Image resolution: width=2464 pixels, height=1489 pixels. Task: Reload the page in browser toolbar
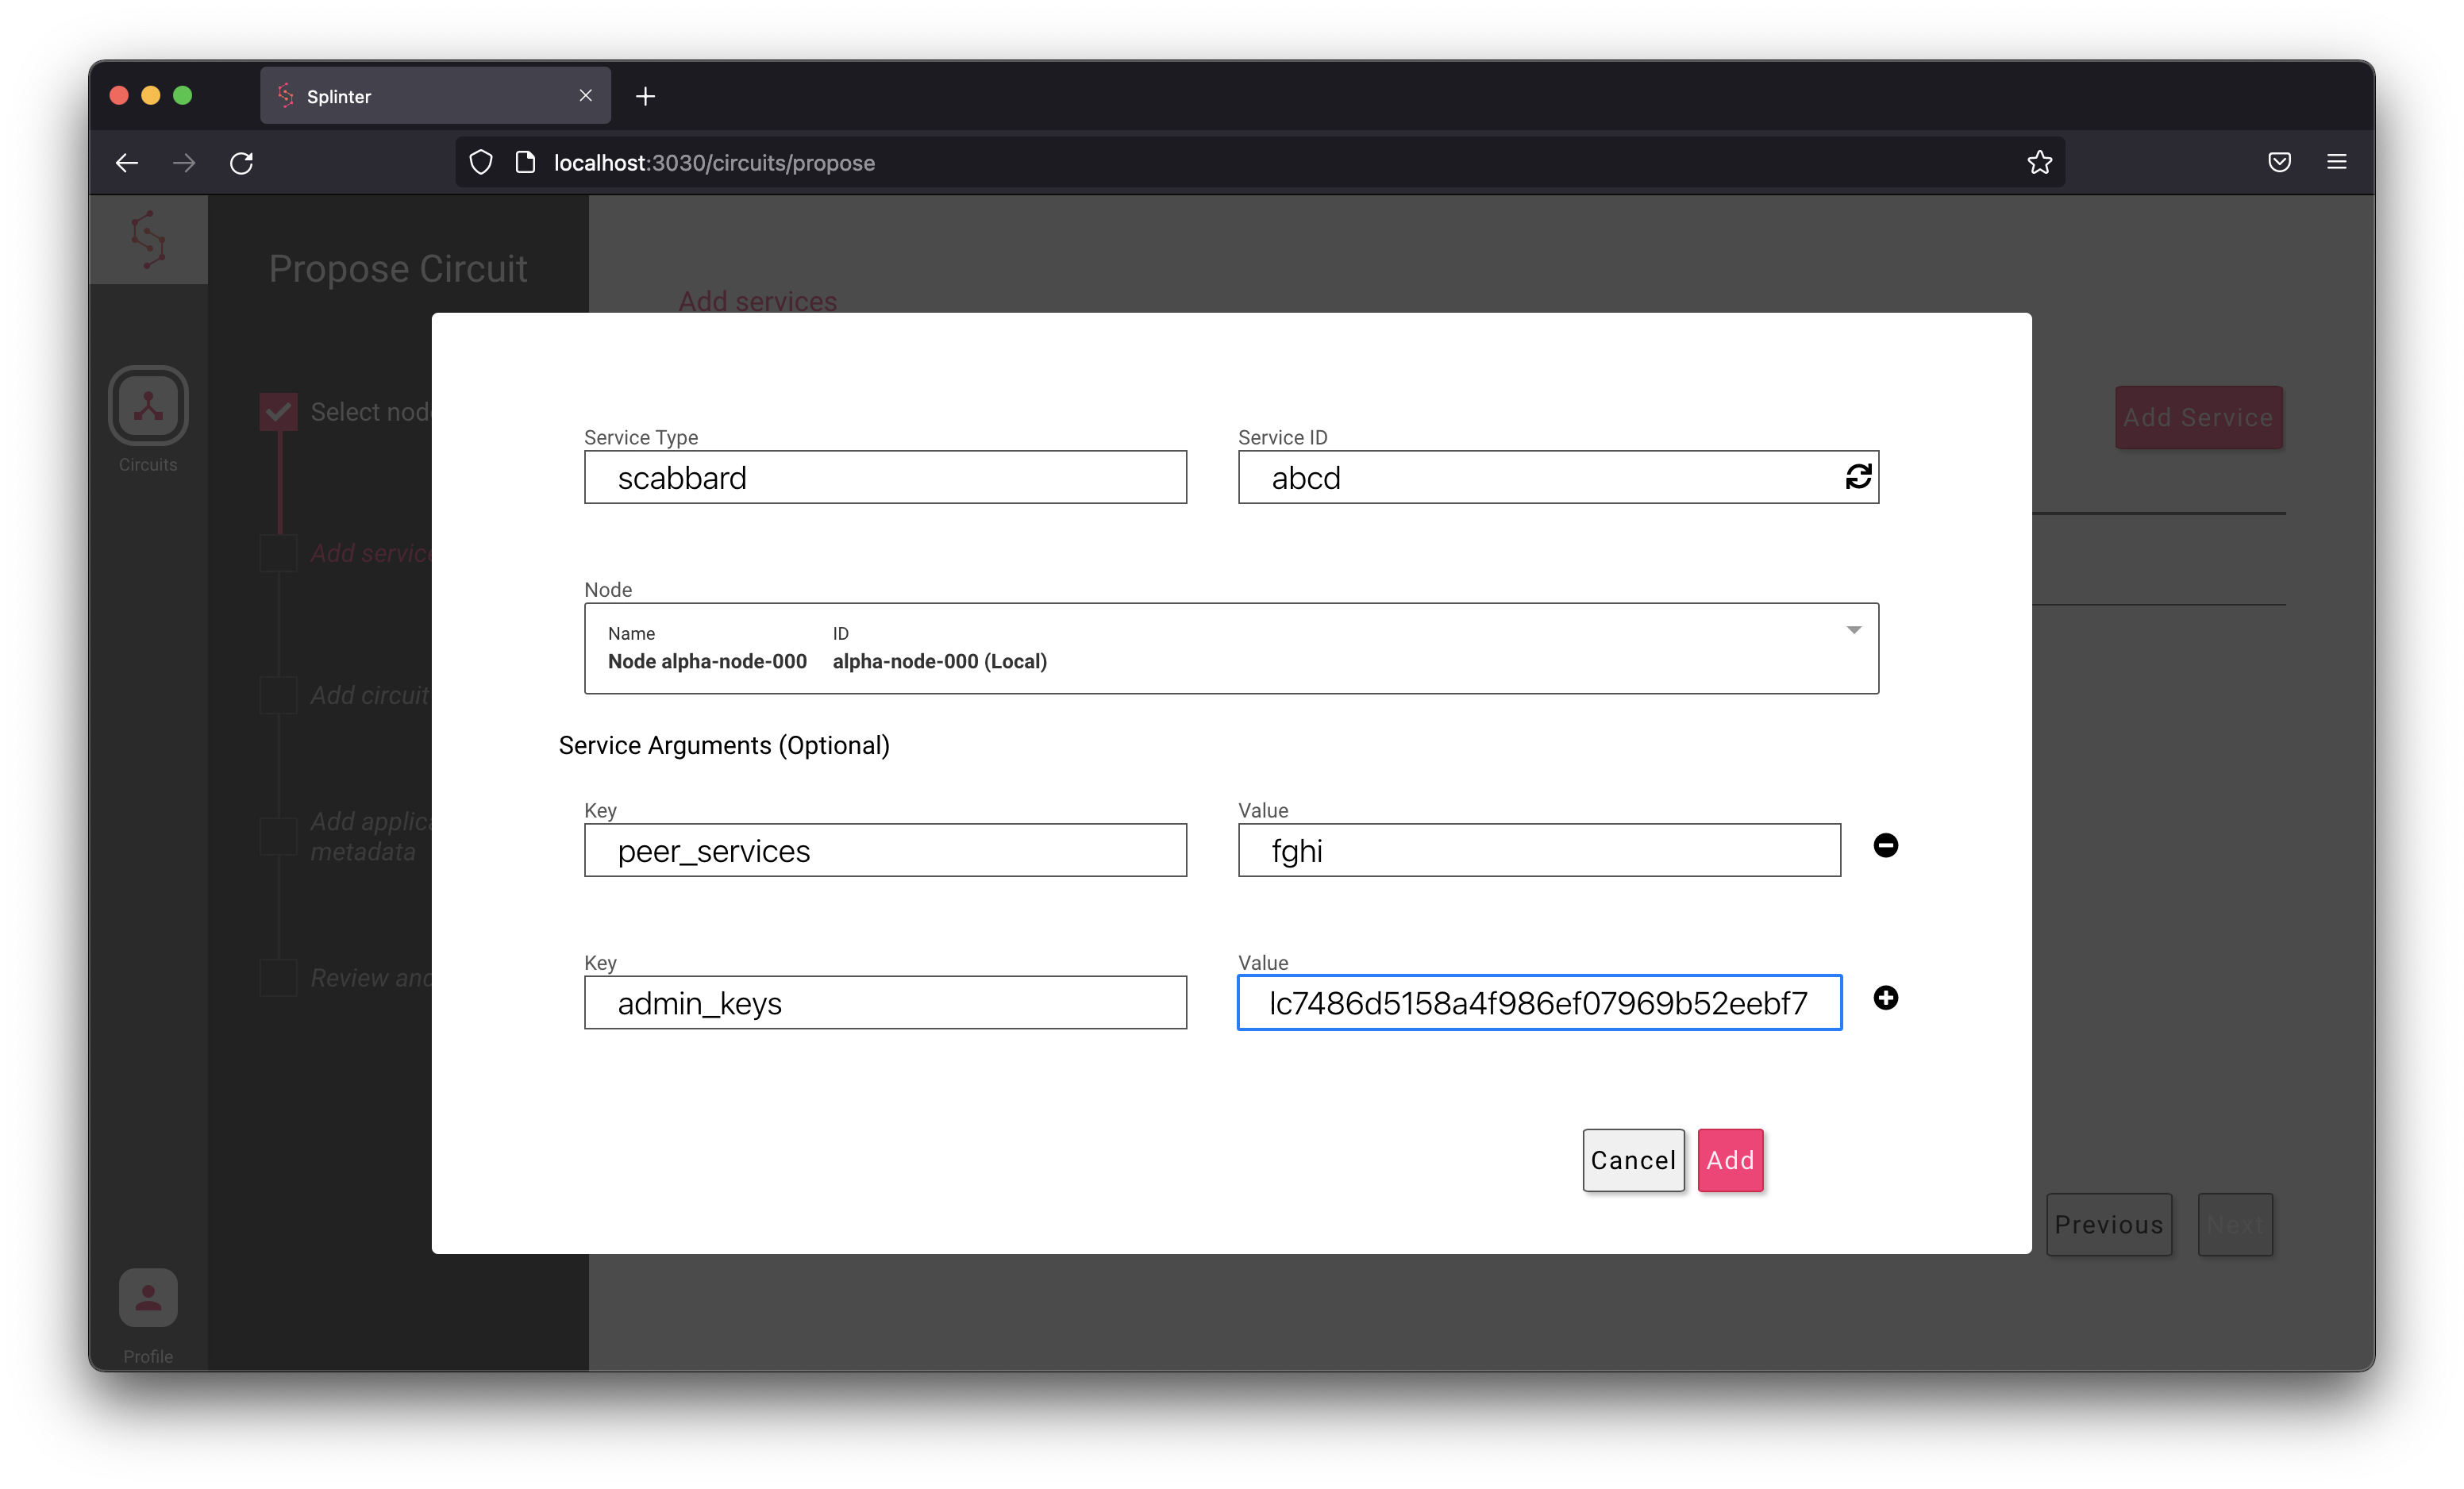click(242, 162)
